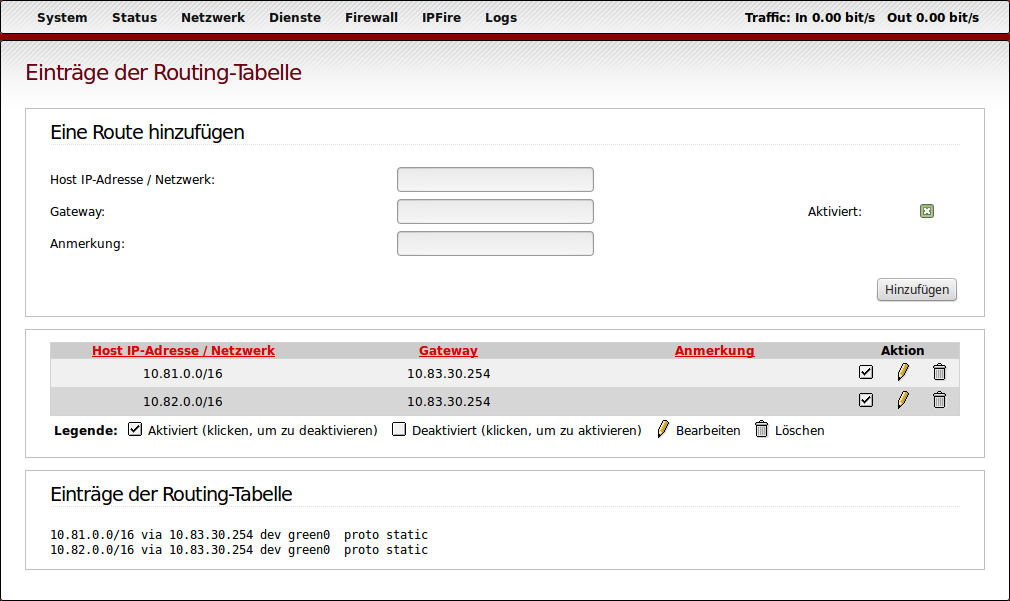The height and width of the screenshot is (601, 1010).
Task: Click the Gateway input field
Action: 495,211
